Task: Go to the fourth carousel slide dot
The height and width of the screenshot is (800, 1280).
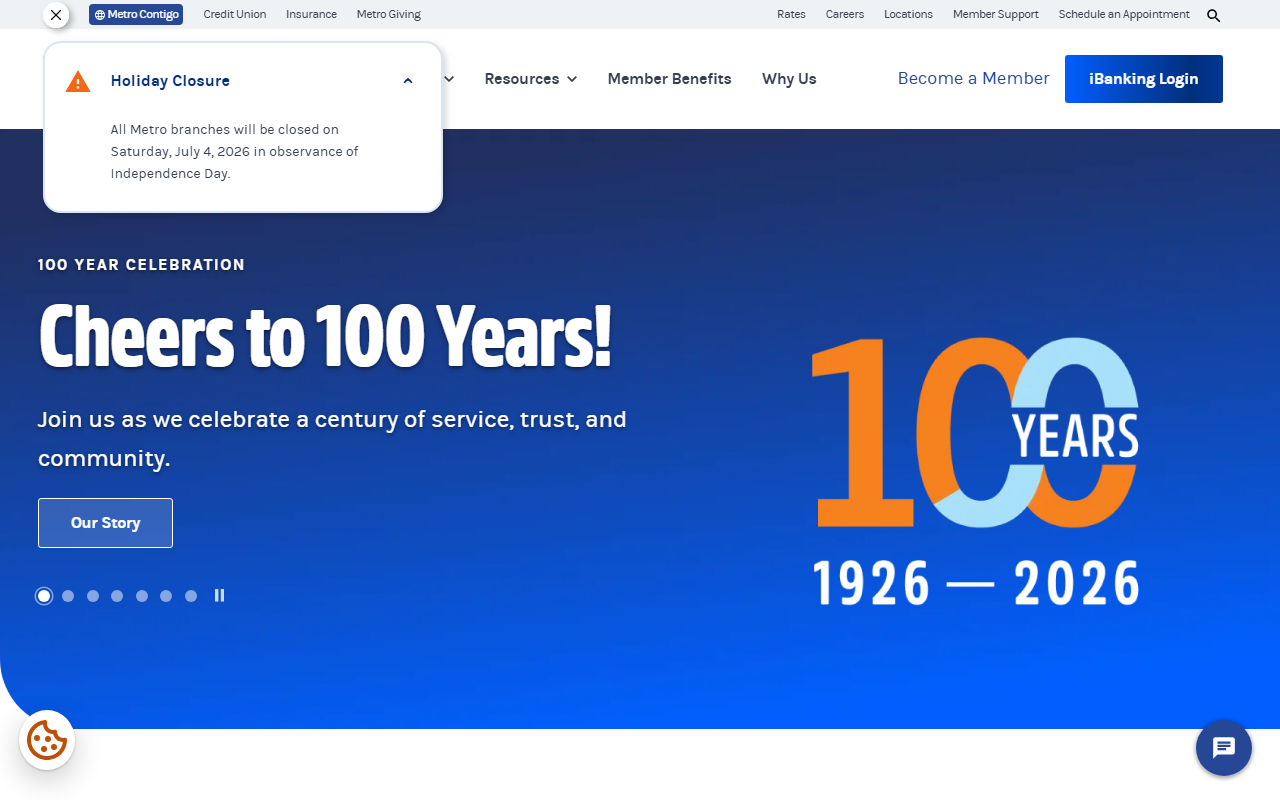Action: pos(117,596)
